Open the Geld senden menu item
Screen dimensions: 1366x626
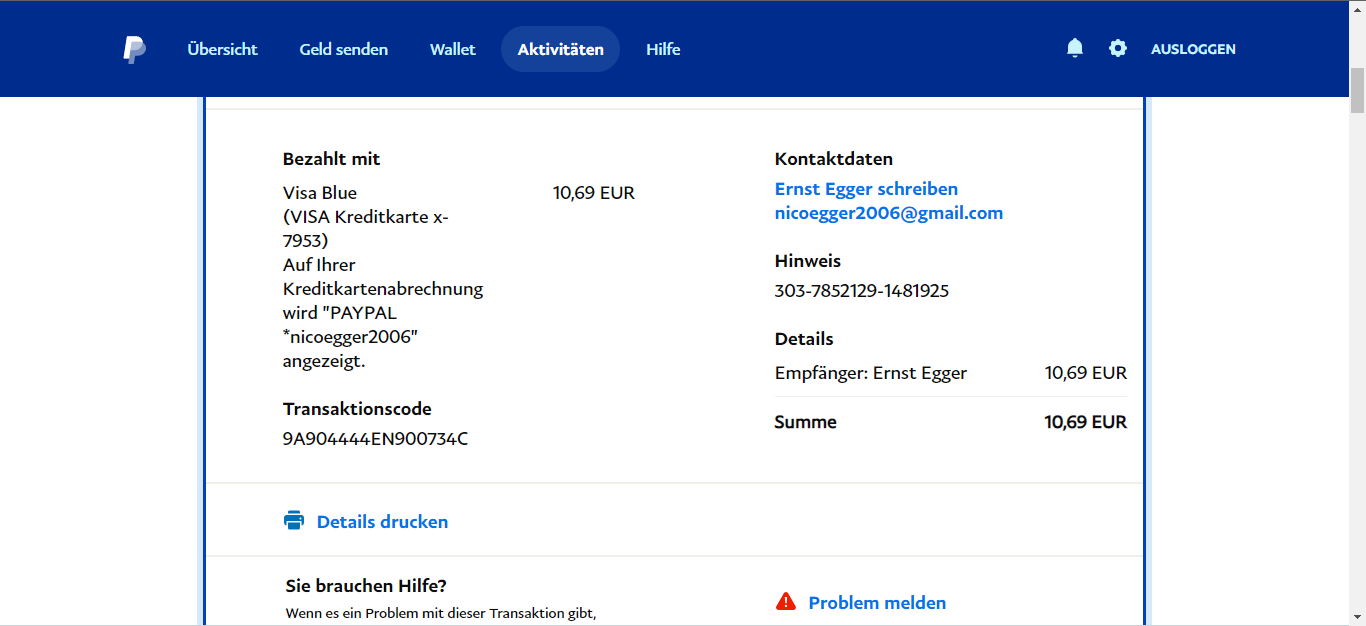343,49
